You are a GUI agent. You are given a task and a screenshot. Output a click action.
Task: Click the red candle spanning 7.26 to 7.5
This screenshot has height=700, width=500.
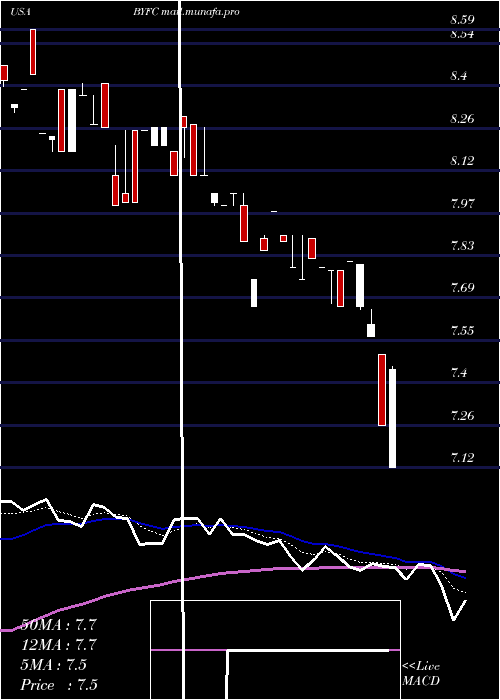click(382, 390)
